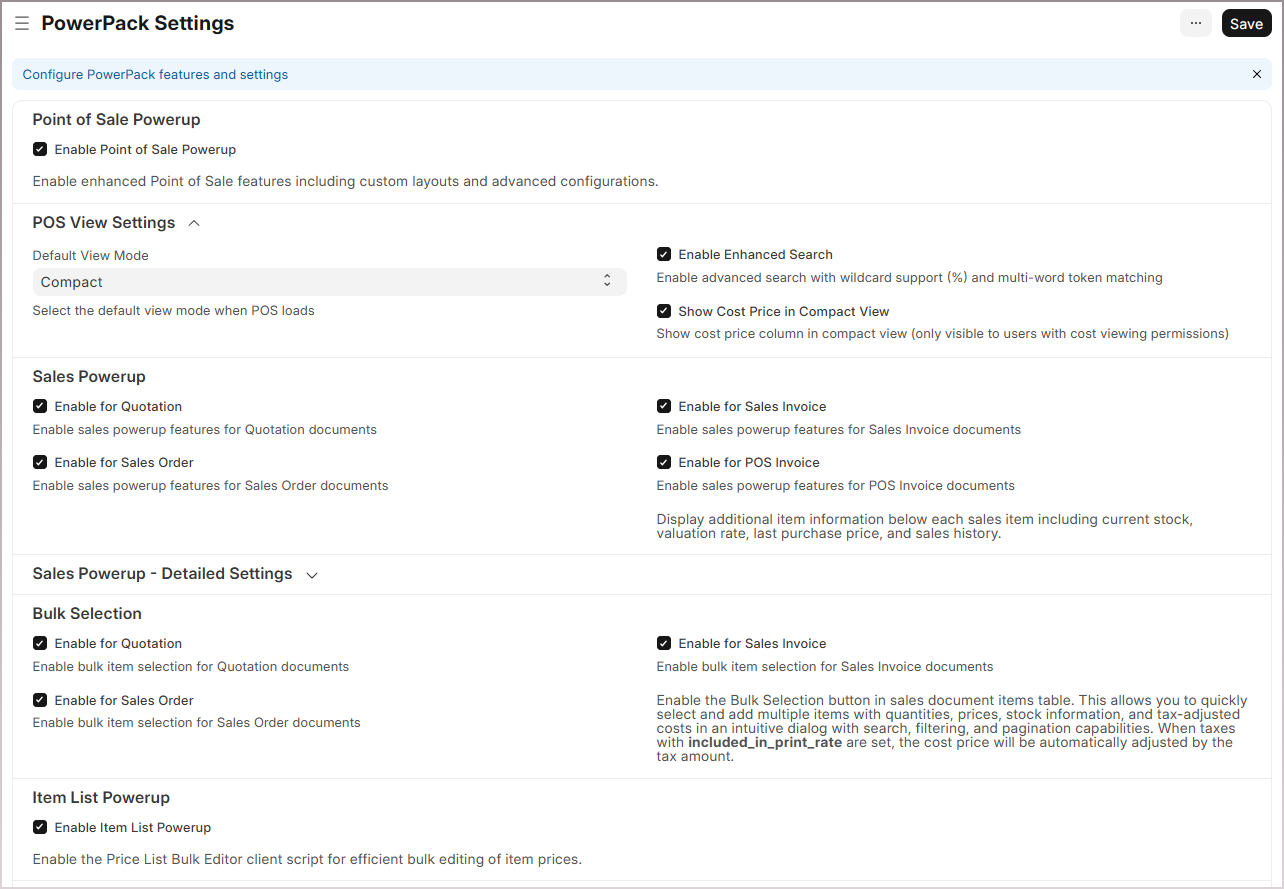Toggle Bulk Selection Enable for Quotation
This screenshot has width=1284, height=889.
click(x=40, y=643)
